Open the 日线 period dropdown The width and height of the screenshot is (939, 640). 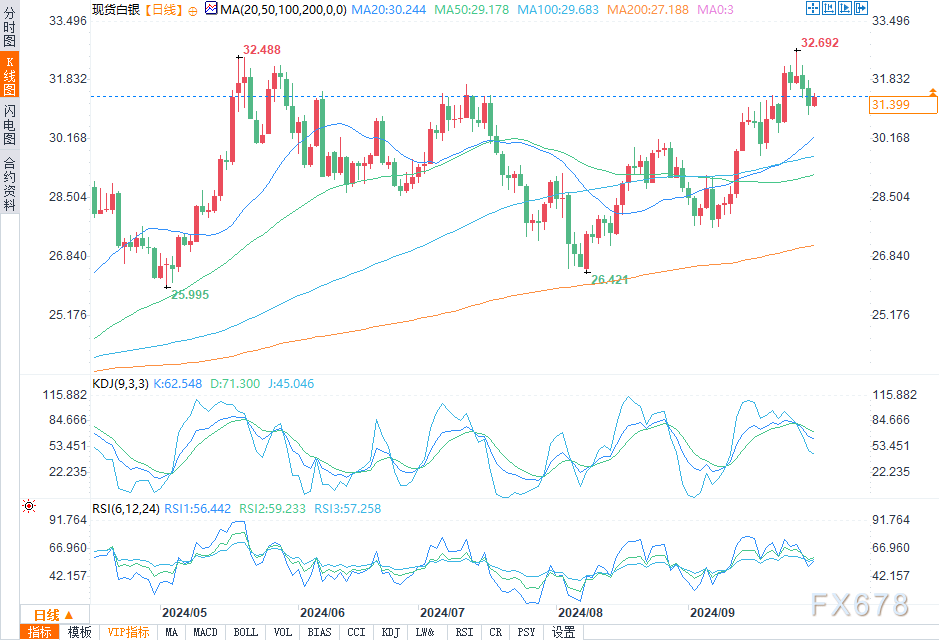click(46, 614)
